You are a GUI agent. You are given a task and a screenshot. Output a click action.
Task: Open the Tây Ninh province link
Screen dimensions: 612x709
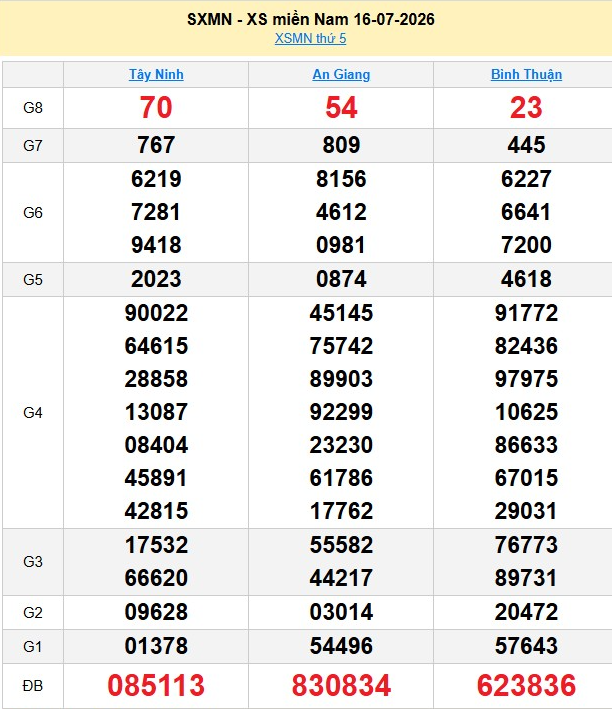[x=156, y=74]
